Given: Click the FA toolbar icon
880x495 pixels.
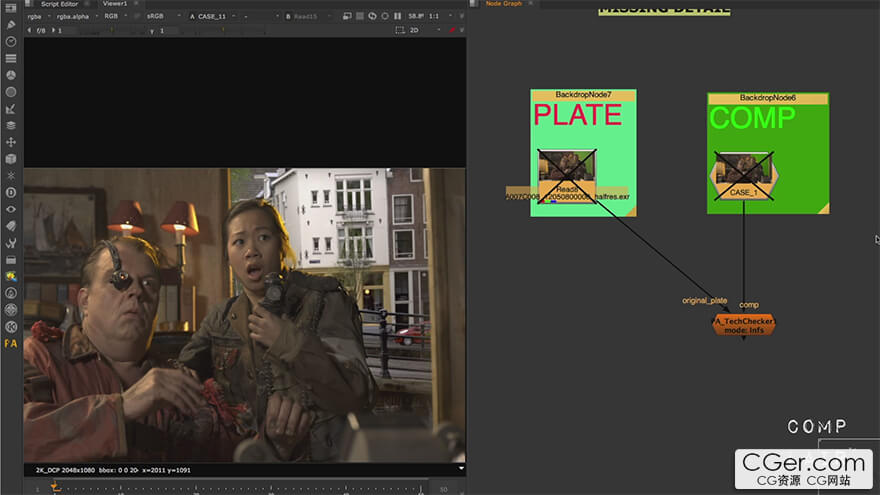Looking at the screenshot, I should click(11, 343).
